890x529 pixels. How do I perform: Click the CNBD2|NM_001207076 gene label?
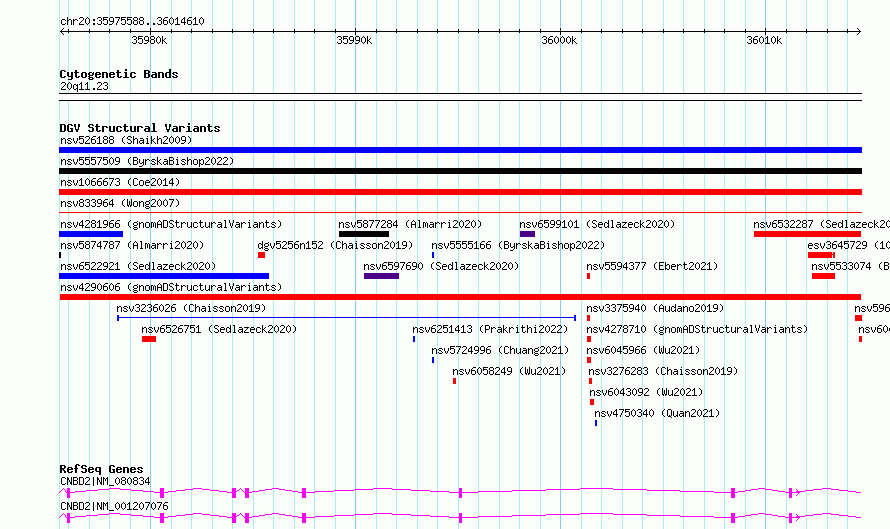click(114, 506)
